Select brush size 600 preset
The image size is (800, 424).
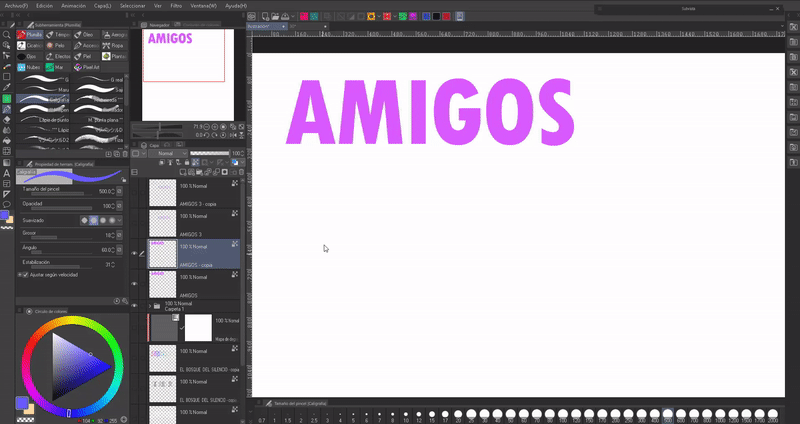(681, 415)
